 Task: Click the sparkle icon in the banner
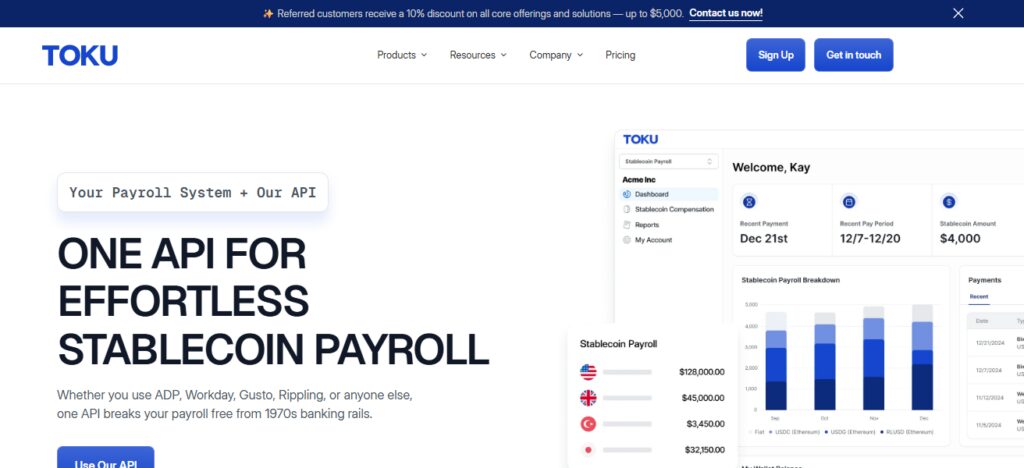268,13
